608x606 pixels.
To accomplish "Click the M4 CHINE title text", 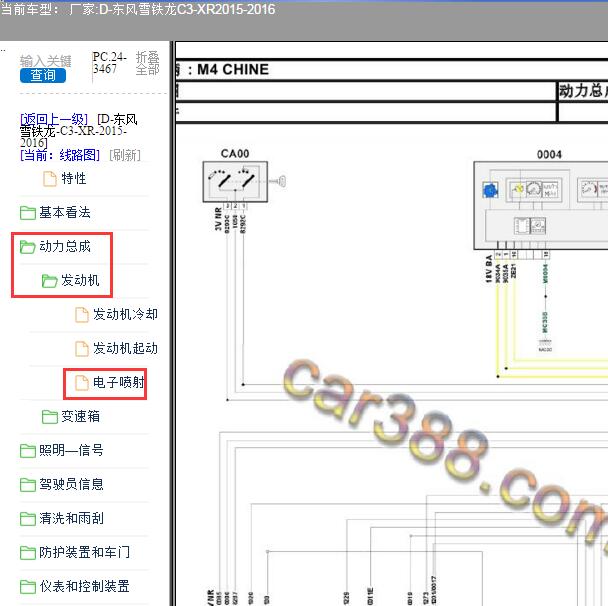I will click(x=233, y=69).
